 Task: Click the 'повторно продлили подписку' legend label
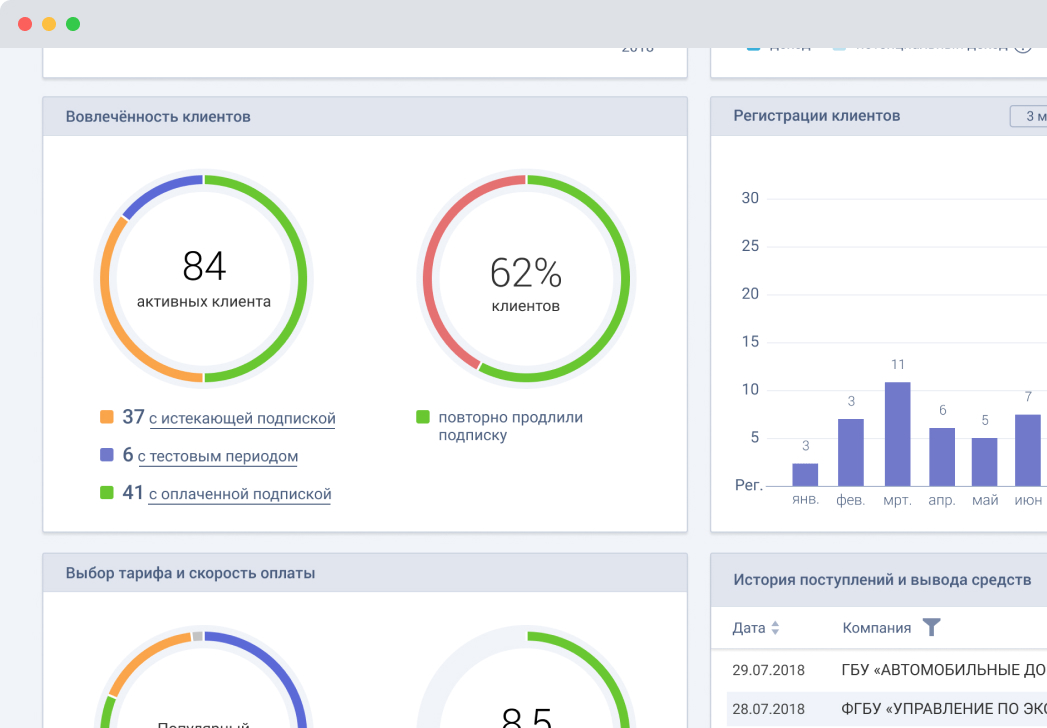point(511,426)
